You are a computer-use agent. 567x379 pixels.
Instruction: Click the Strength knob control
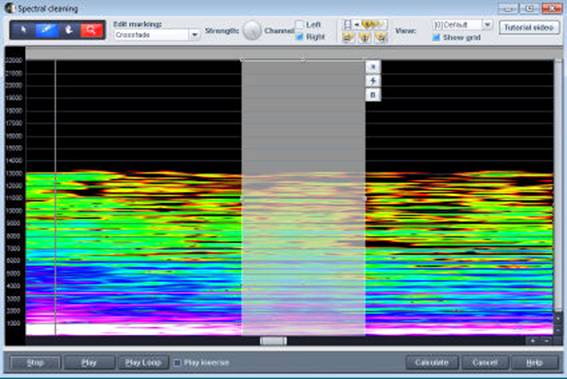click(x=252, y=30)
